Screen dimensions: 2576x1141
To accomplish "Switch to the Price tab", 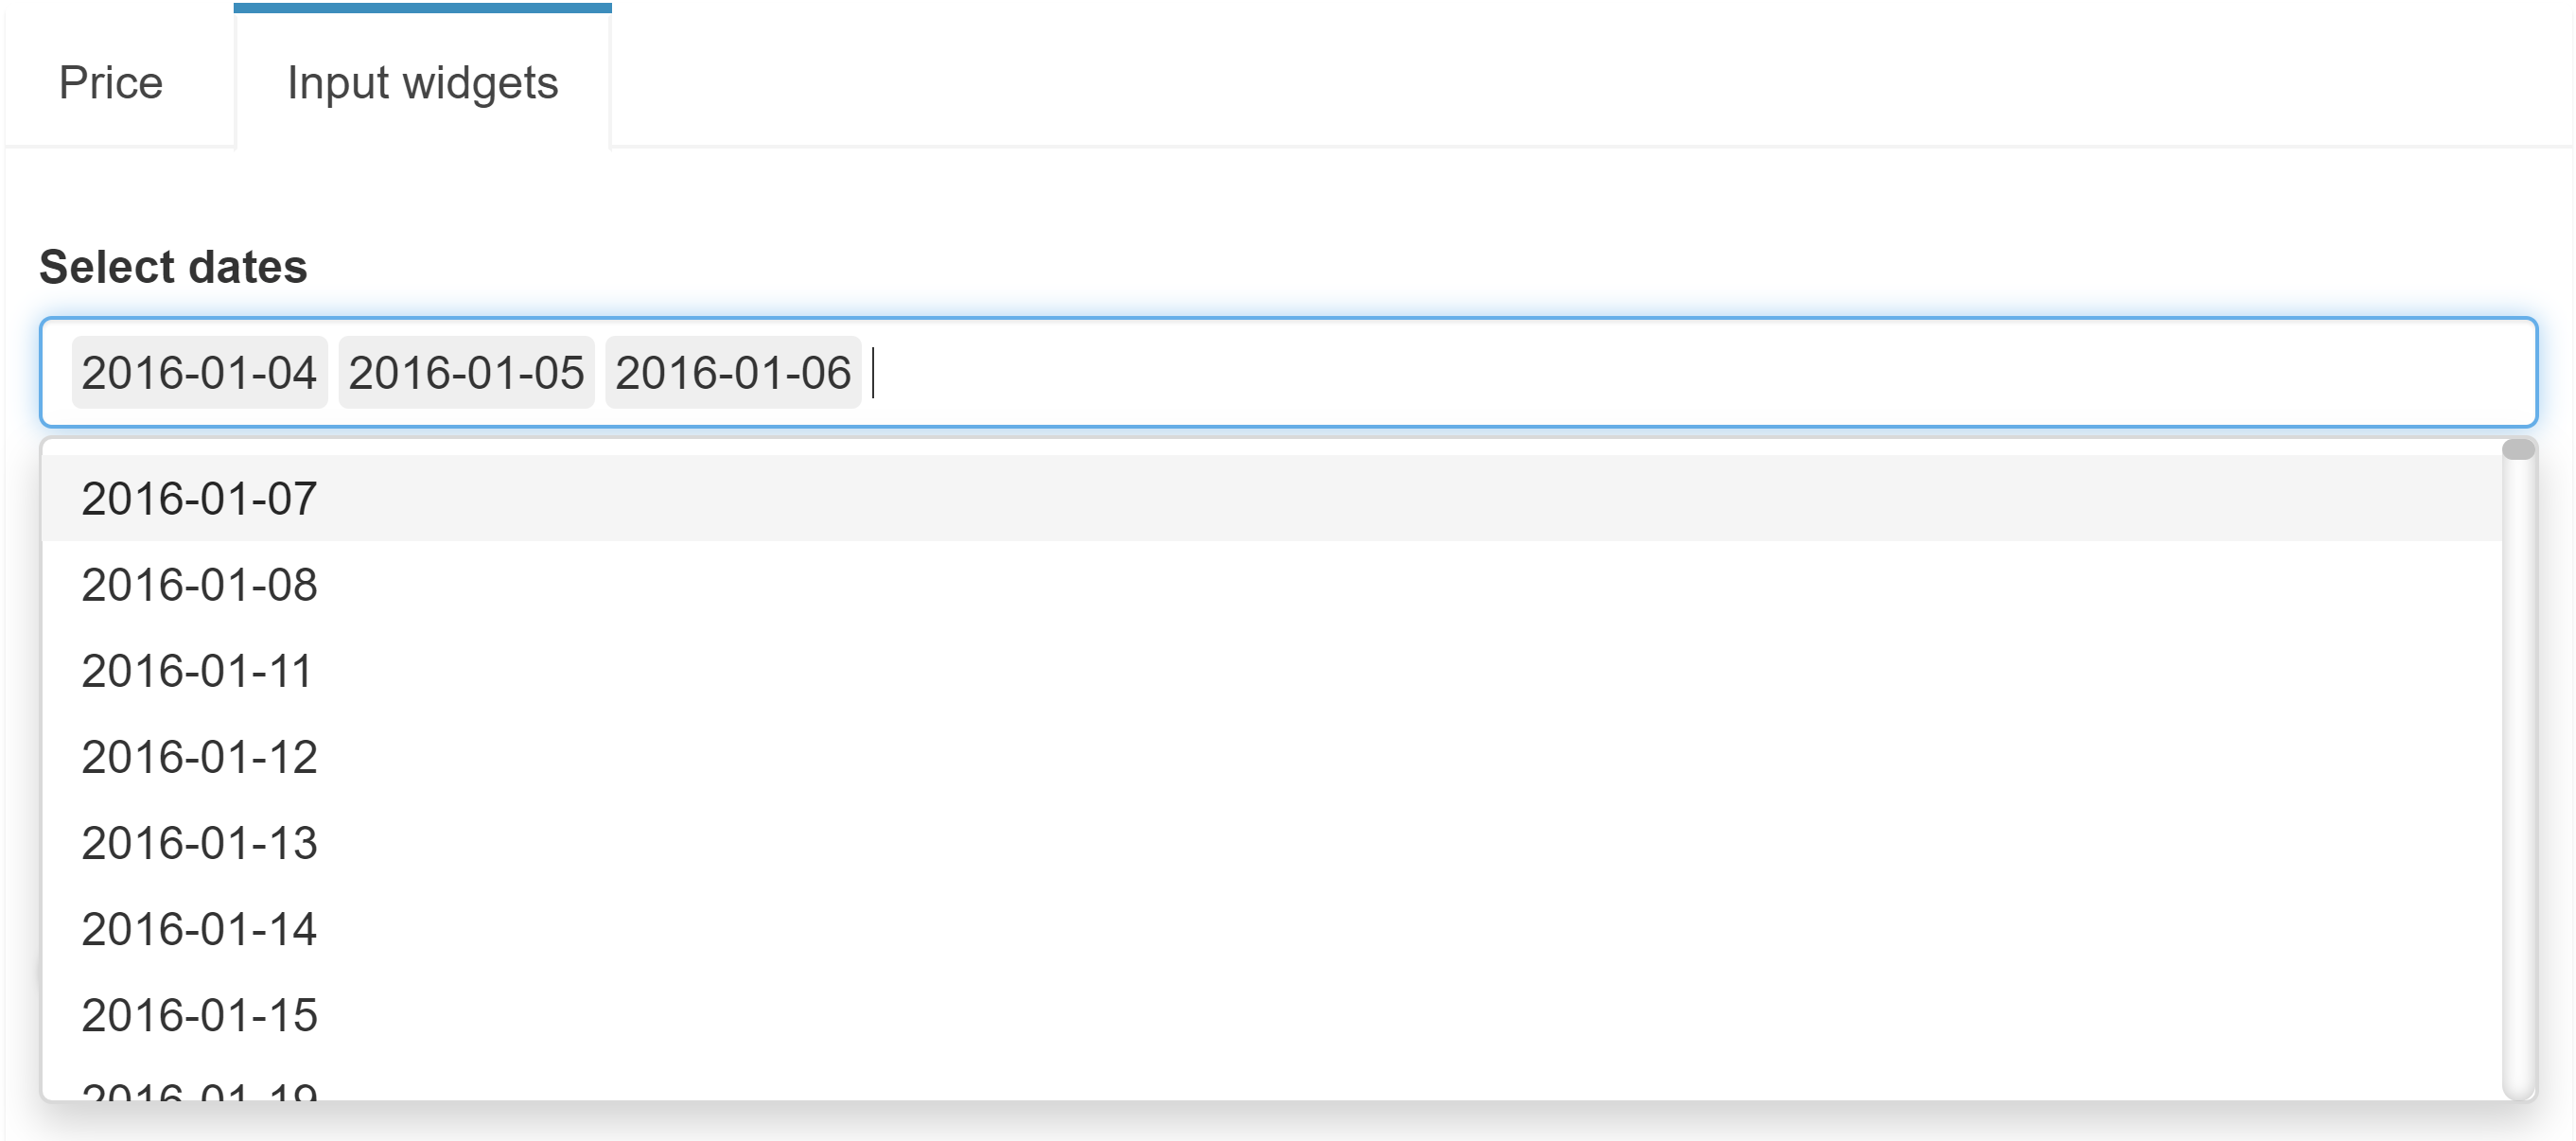I will coord(110,83).
